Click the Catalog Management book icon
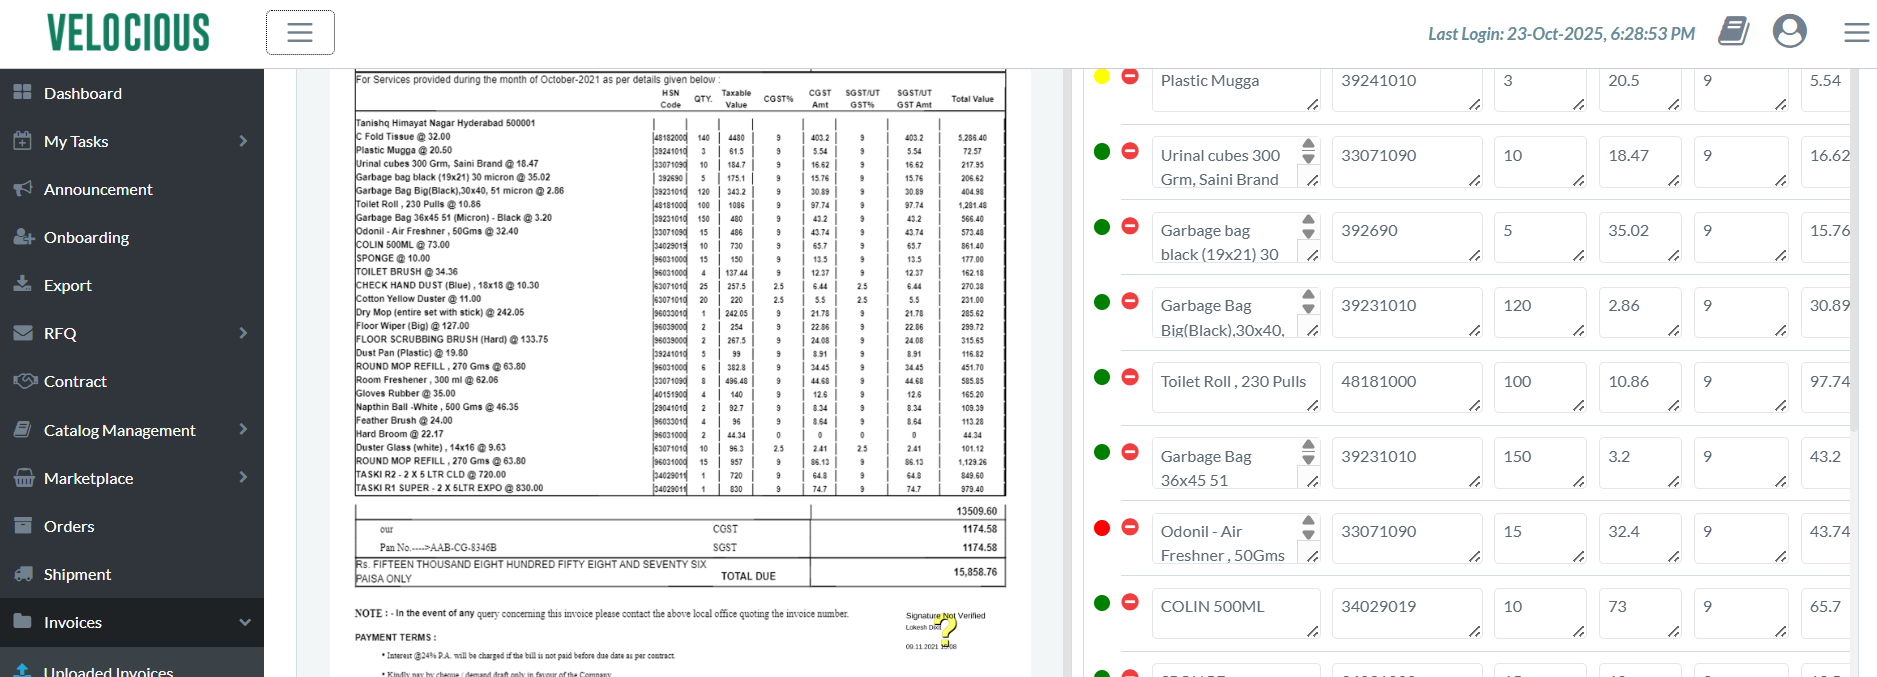Viewport: 1877px width, 677px height. pos(23,429)
